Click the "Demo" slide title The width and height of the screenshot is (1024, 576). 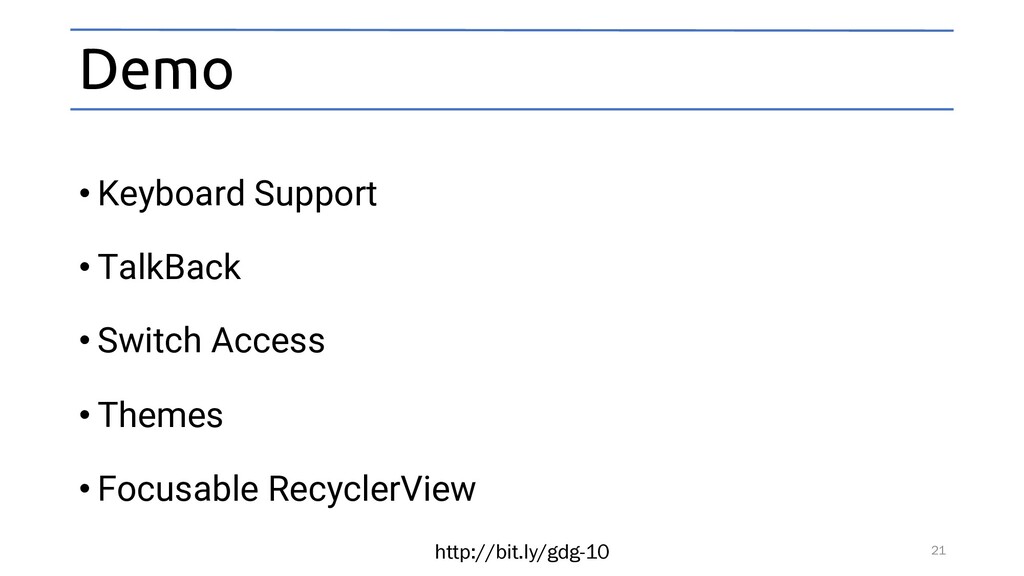pos(157,69)
